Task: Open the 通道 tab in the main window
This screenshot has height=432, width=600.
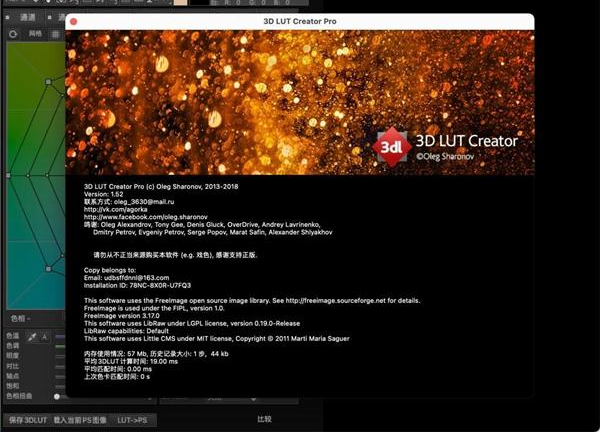Action: (x=28, y=17)
